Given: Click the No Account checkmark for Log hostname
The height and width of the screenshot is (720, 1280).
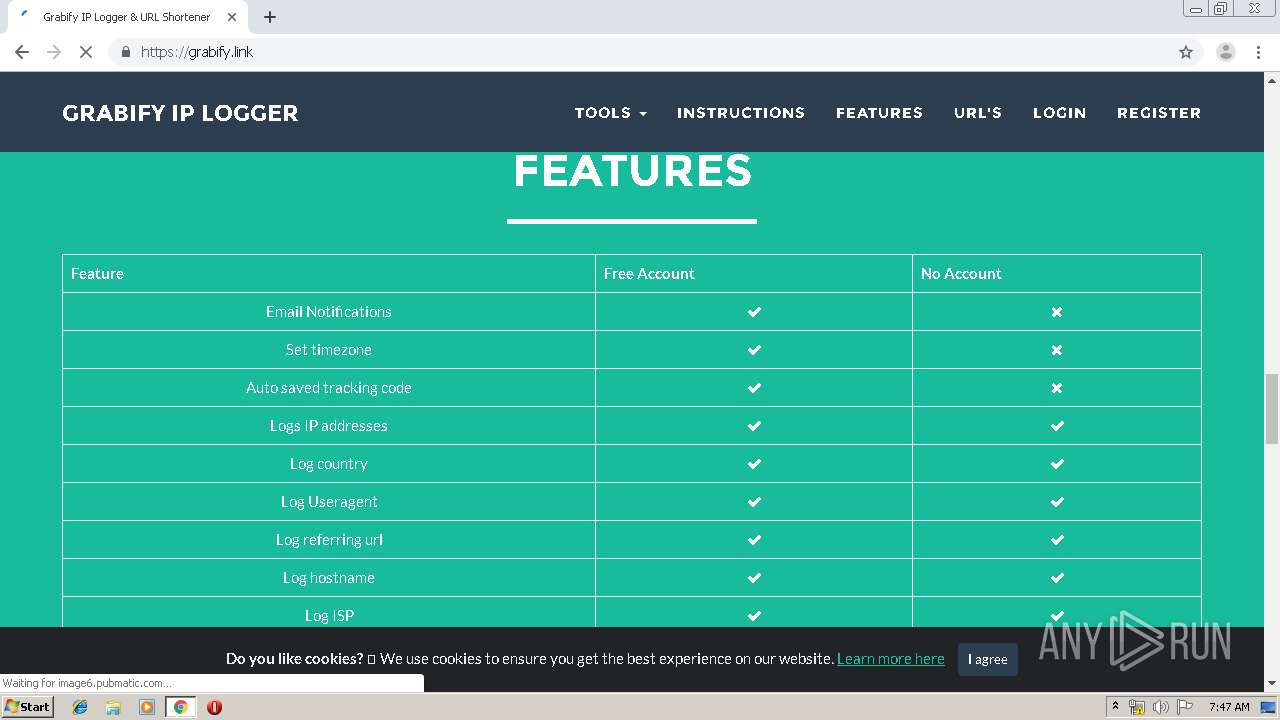Looking at the screenshot, I should (1057, 578).
